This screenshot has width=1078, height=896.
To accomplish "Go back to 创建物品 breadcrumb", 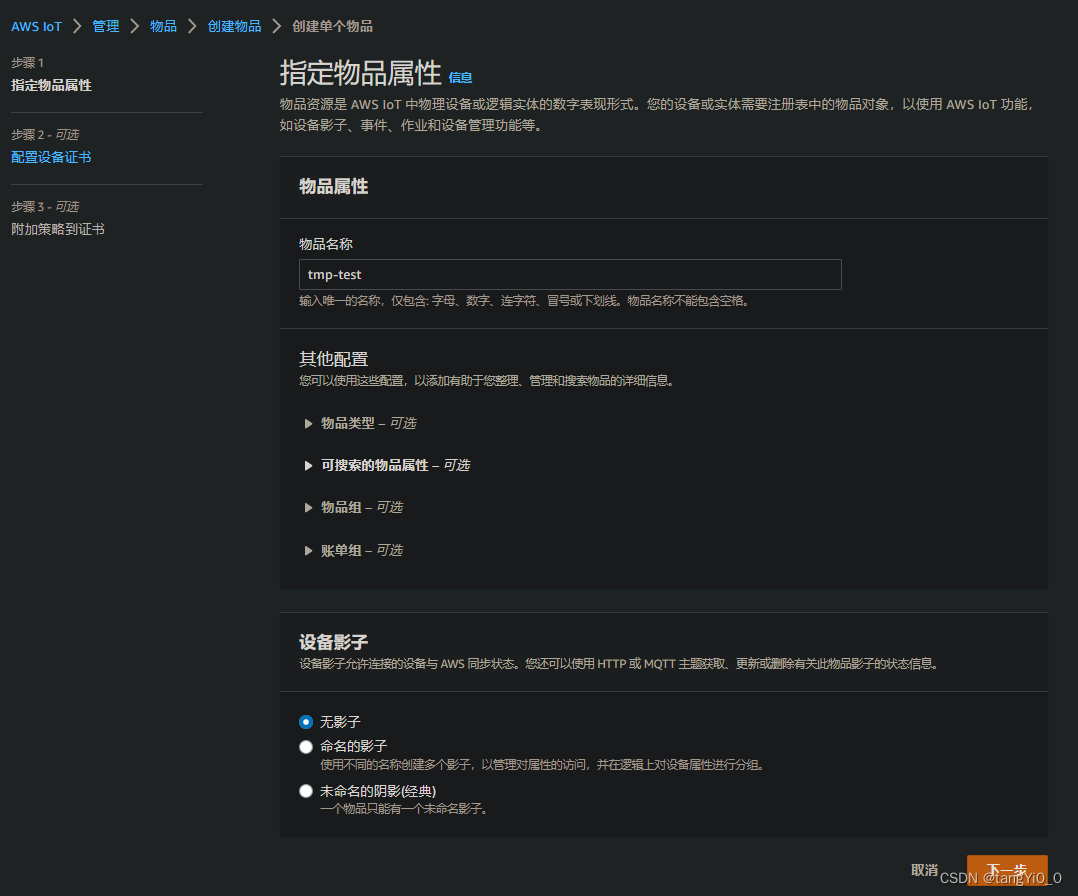I will (x=234, y=26).
